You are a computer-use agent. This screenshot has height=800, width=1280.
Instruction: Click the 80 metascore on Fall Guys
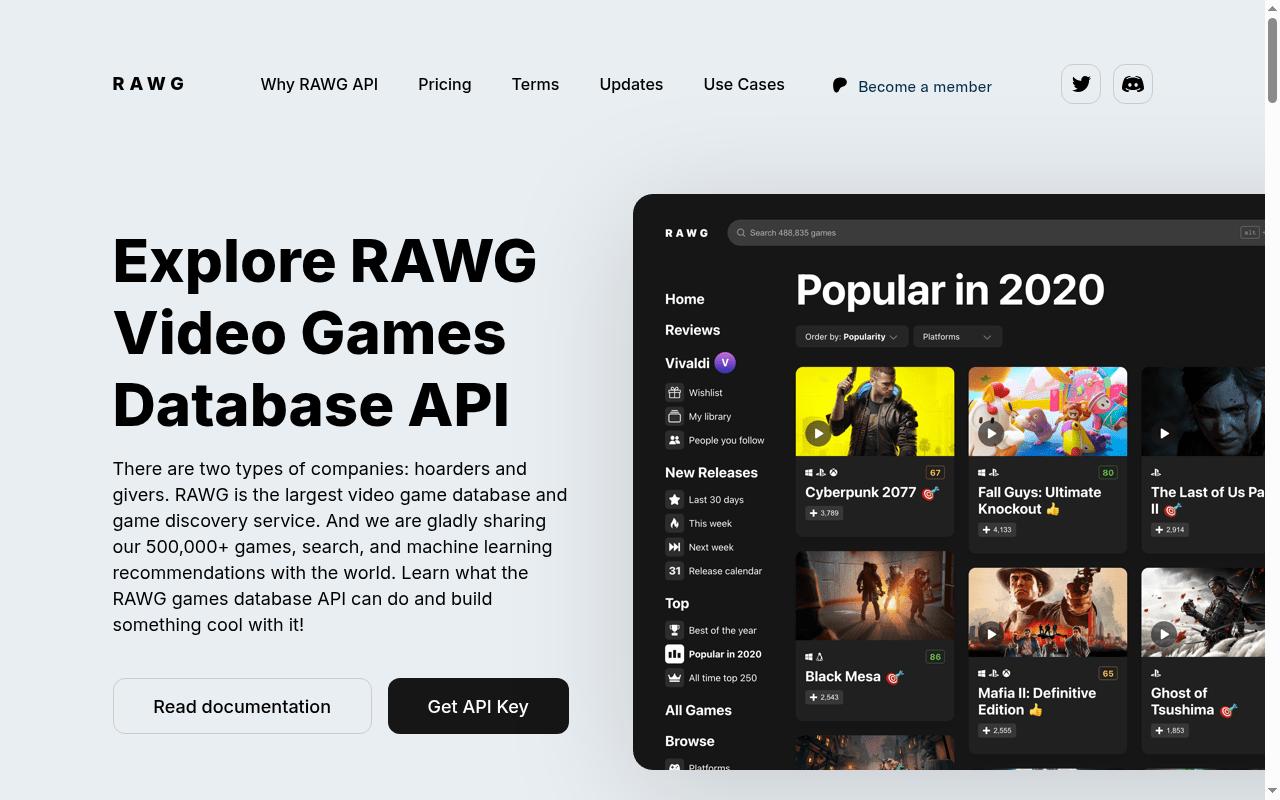1108,473
